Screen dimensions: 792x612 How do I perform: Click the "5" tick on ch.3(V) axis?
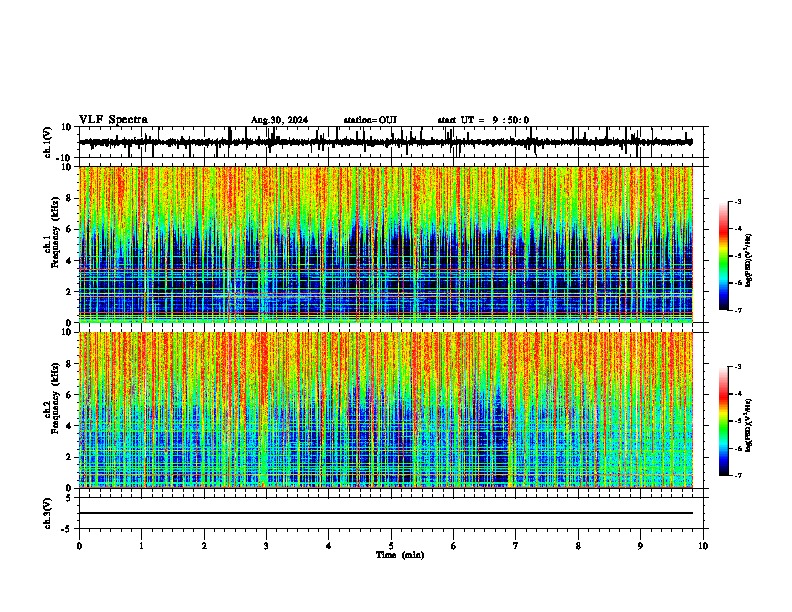click(x=69, y=497)
